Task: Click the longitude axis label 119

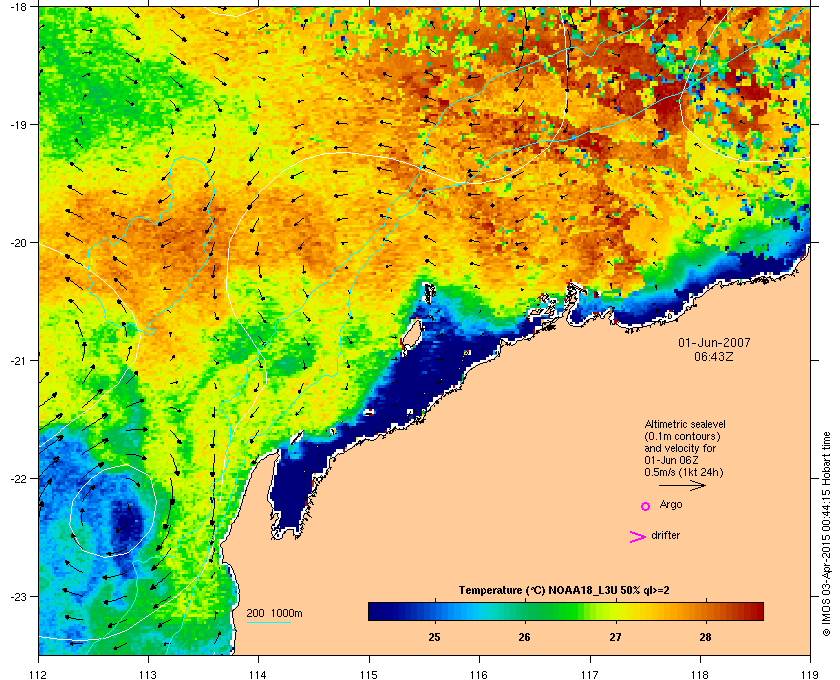Action: (810, 674)
